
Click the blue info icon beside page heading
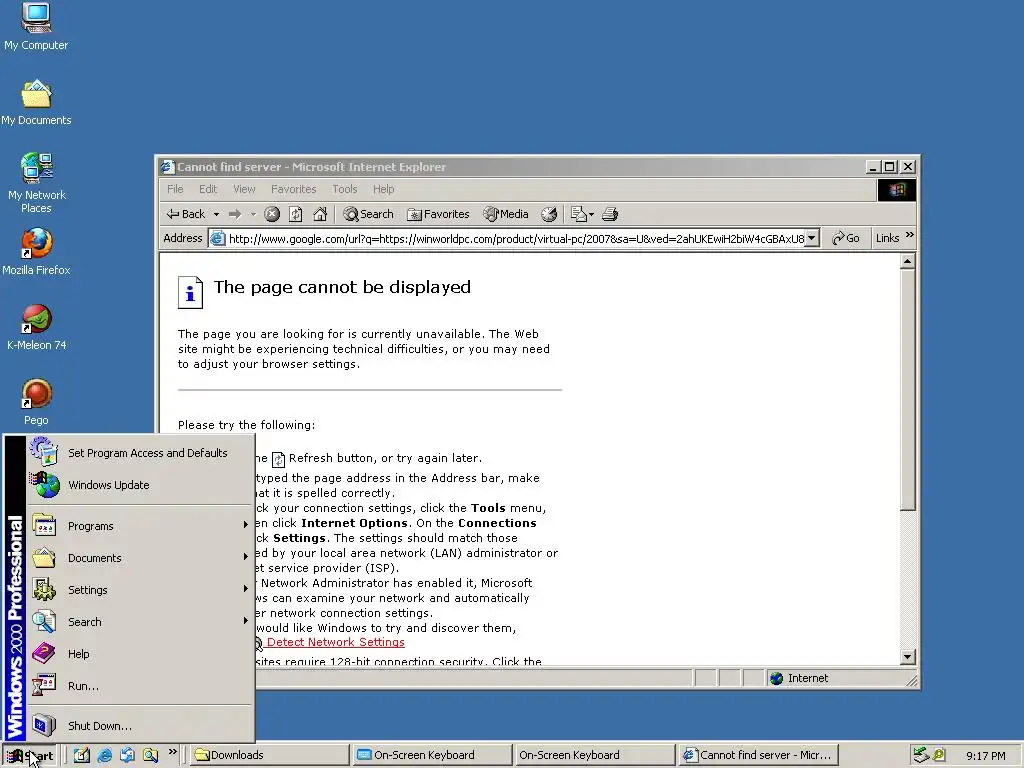click(190, 291)
